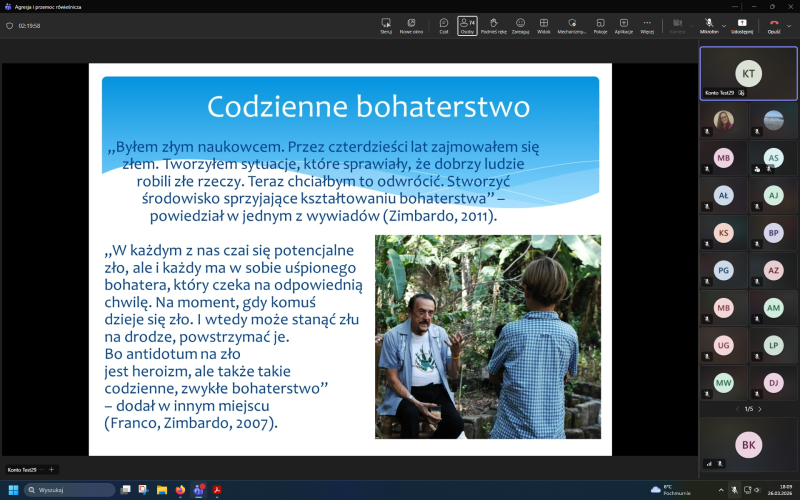The image size is (800, 500).
Task: Go to next participants page arrow
Action: coord(760,409)
